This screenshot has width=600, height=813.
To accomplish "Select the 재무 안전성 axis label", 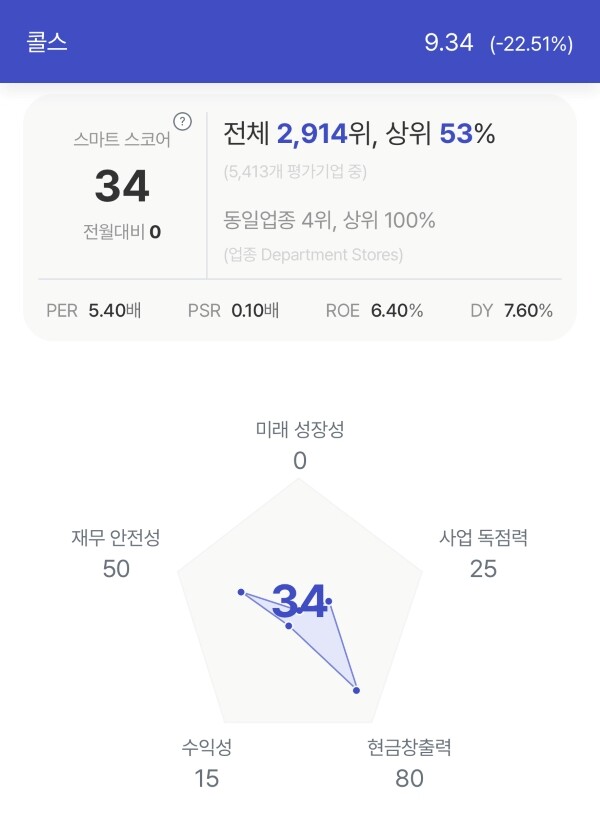I will (116, 538).
